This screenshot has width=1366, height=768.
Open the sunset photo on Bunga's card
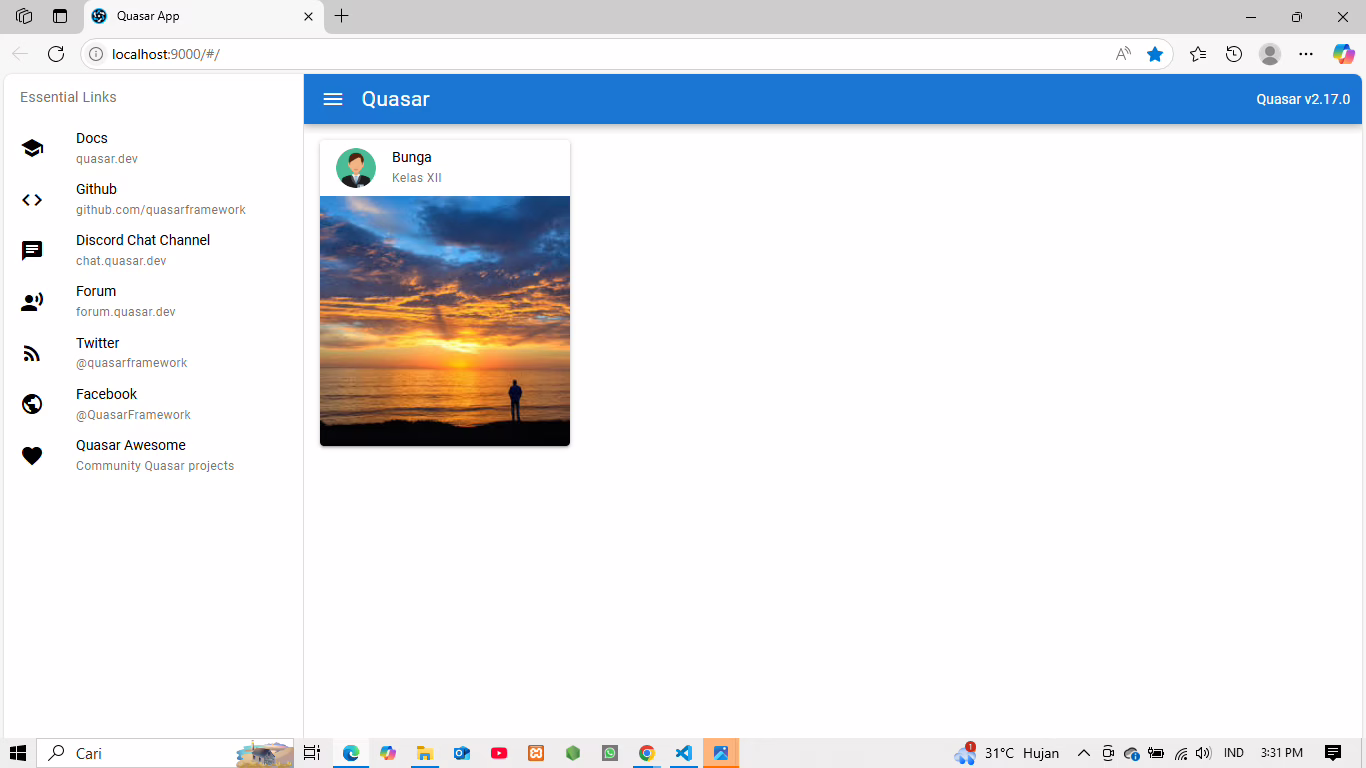(445, 321)
